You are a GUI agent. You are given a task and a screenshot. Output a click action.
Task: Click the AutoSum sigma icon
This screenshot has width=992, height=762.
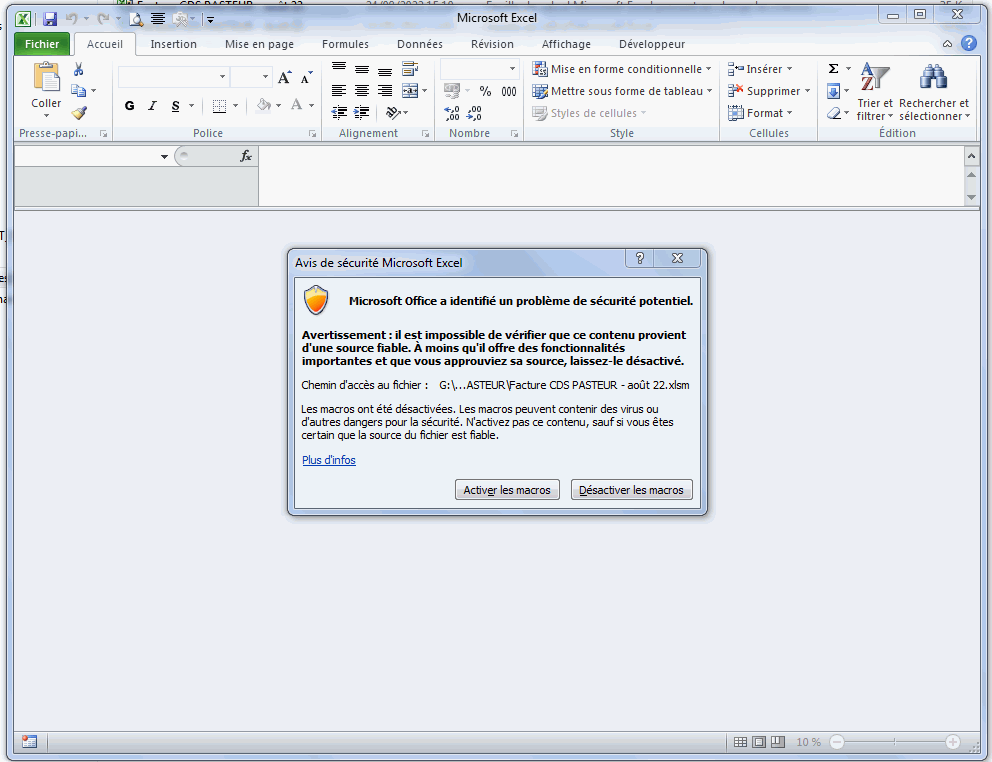833,68
